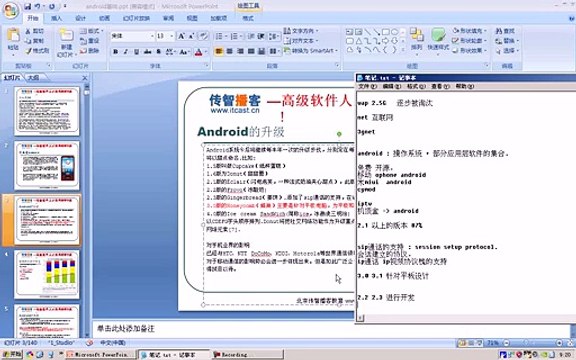Open Notepad's File (文件) menu
576x360 pixels.
coord(367,86)
